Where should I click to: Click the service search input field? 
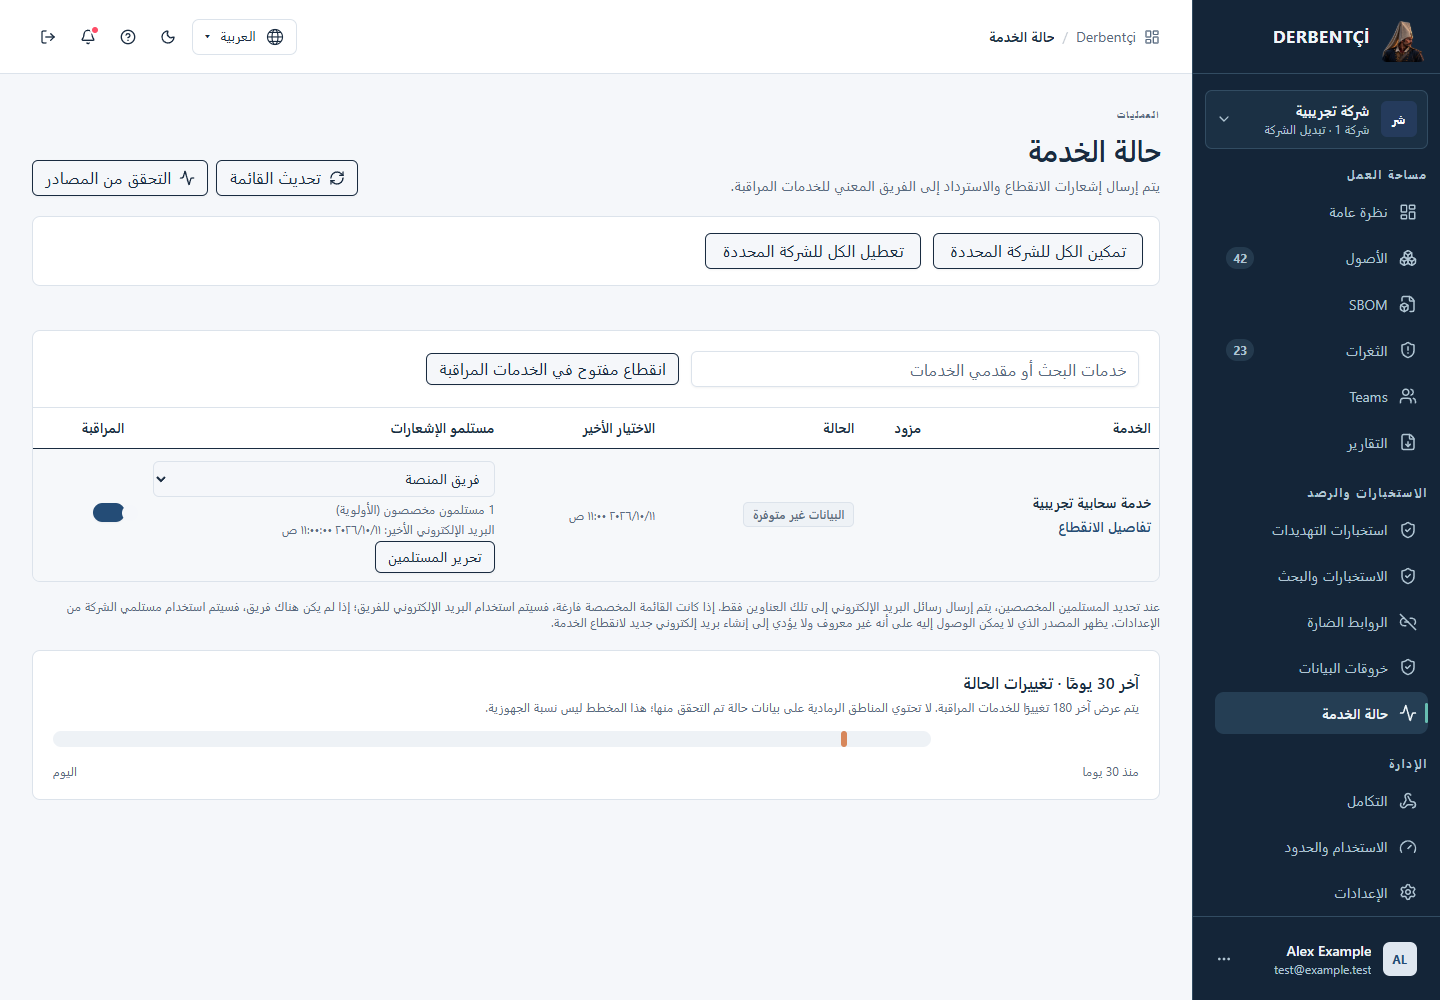coord(915,370)
